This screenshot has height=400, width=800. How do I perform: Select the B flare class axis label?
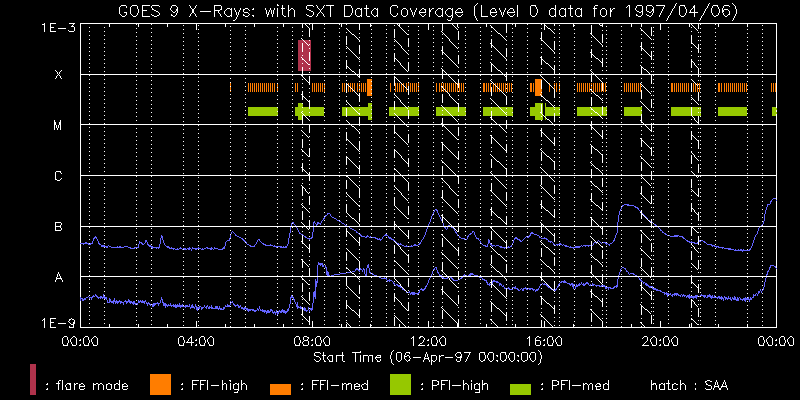(58, 227)
